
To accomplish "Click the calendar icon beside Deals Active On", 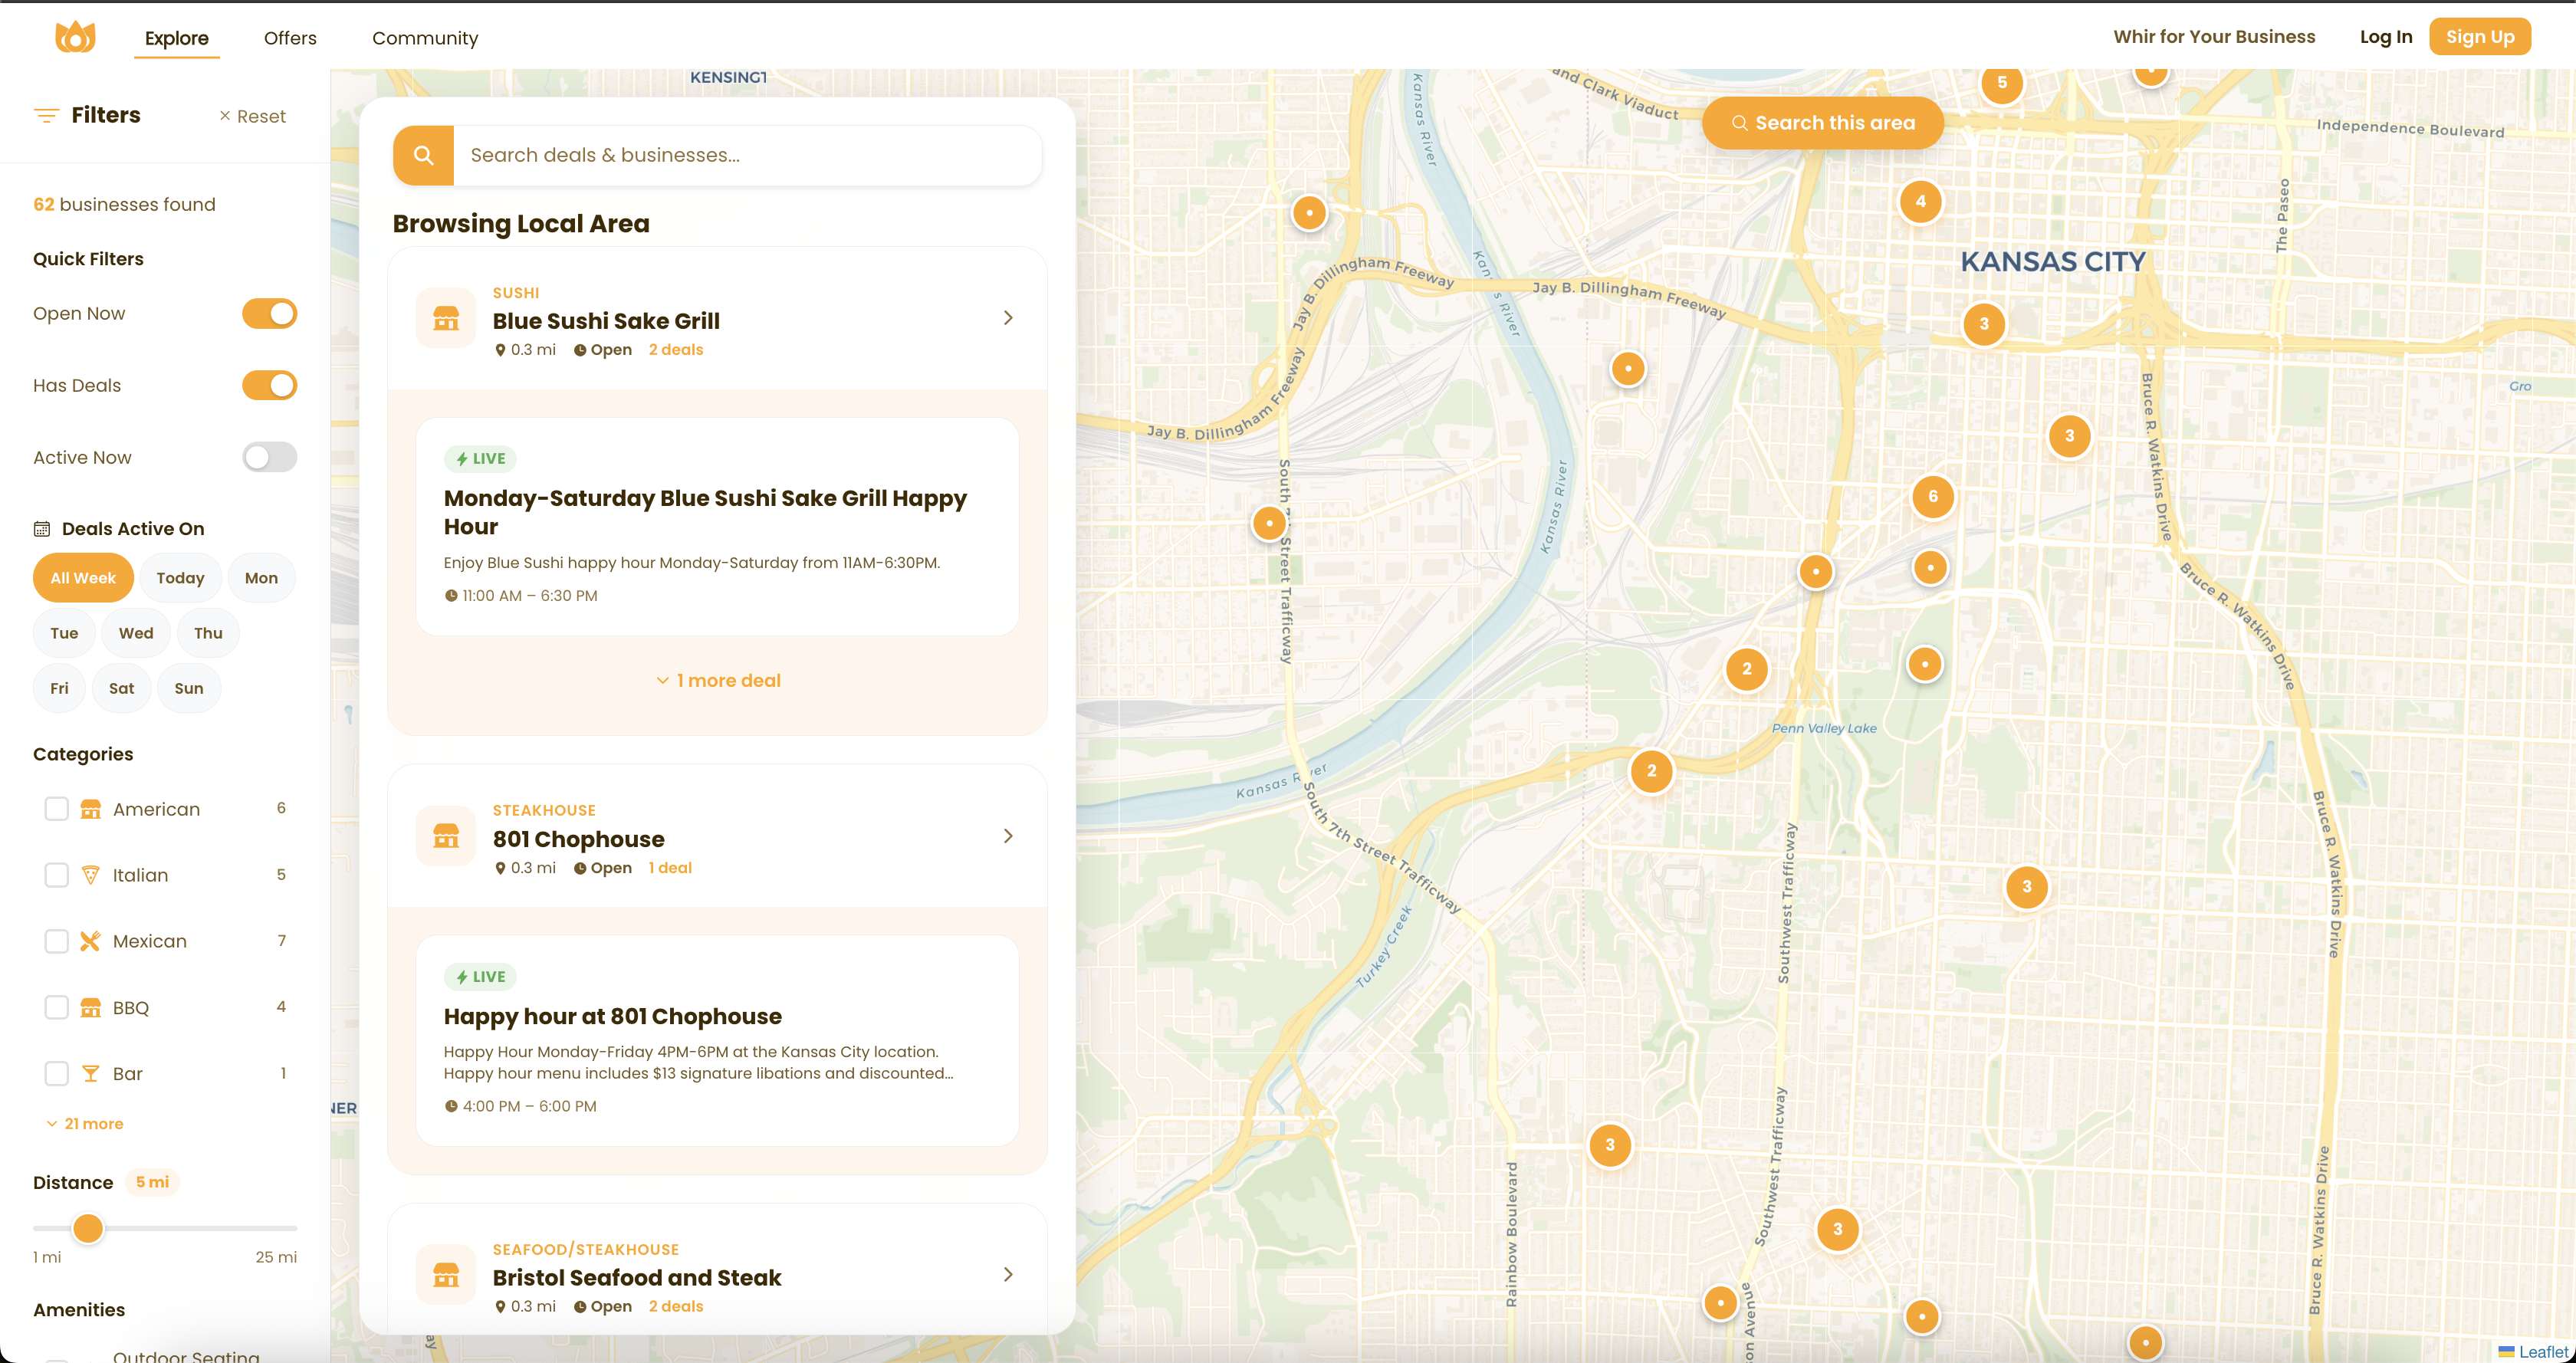I will pos(42,529).
